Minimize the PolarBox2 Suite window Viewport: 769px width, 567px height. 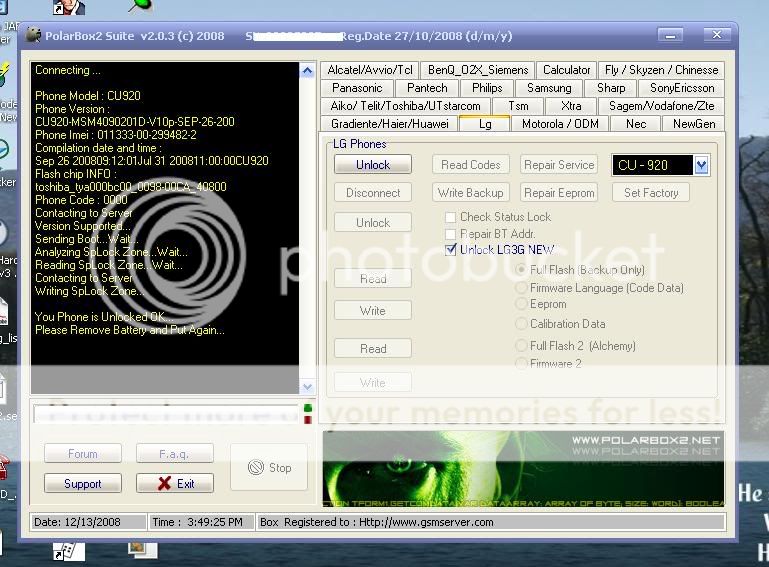[670, 35]
